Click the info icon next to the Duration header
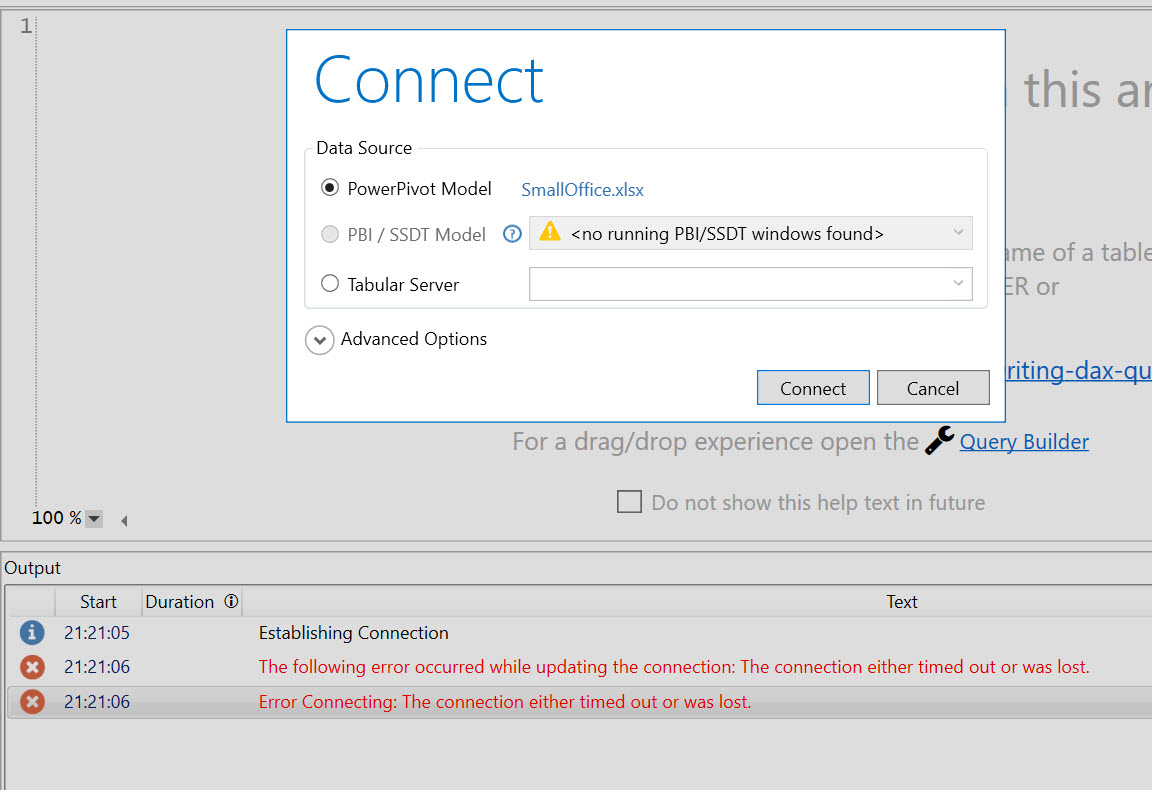The height and width of the screenshot is (790, 1152). (x=229, y=601)
